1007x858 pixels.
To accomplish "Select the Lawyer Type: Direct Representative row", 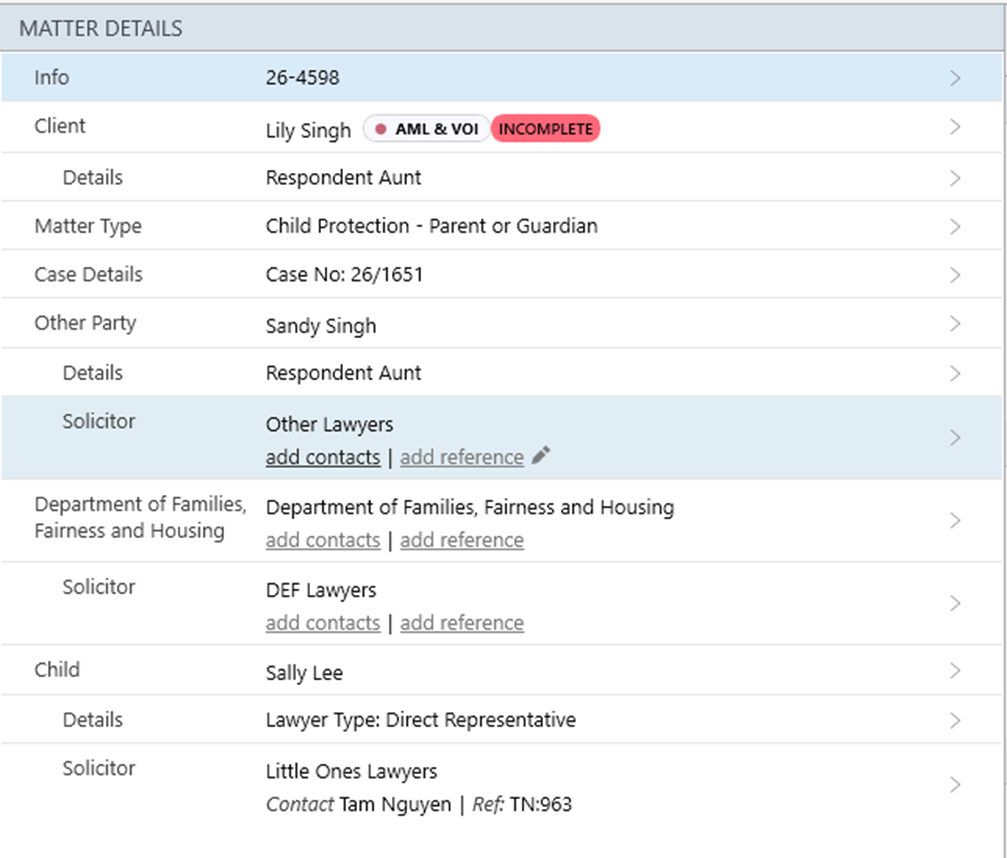I will click(420, 720).
